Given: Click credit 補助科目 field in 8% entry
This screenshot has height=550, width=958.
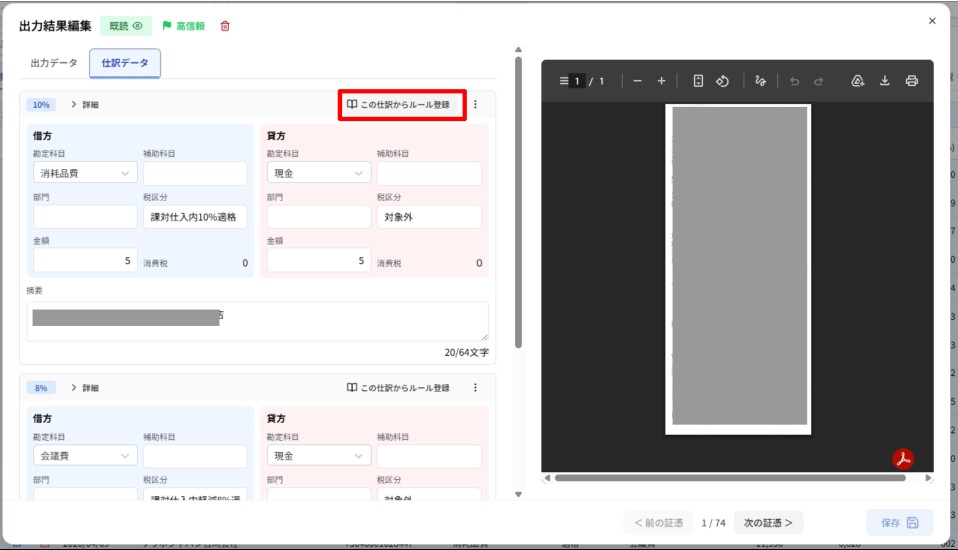Looking at the screenshot, I should tap(429, 456).
